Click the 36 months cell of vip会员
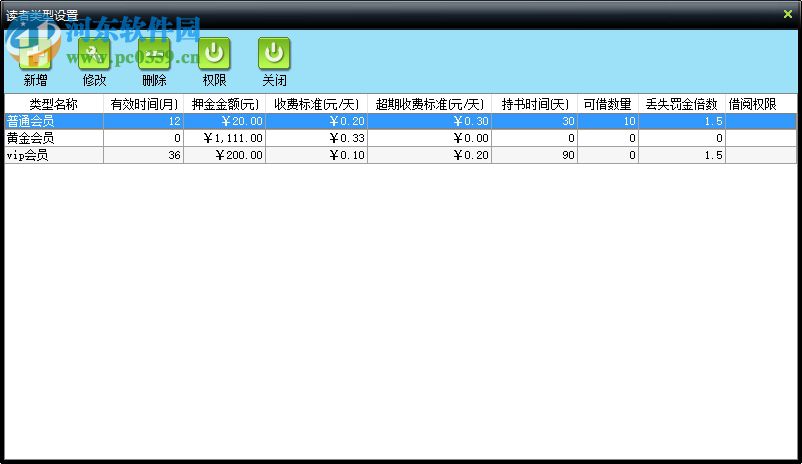The height and width of the screenshot is (464, 802). [x=144, y=155]
